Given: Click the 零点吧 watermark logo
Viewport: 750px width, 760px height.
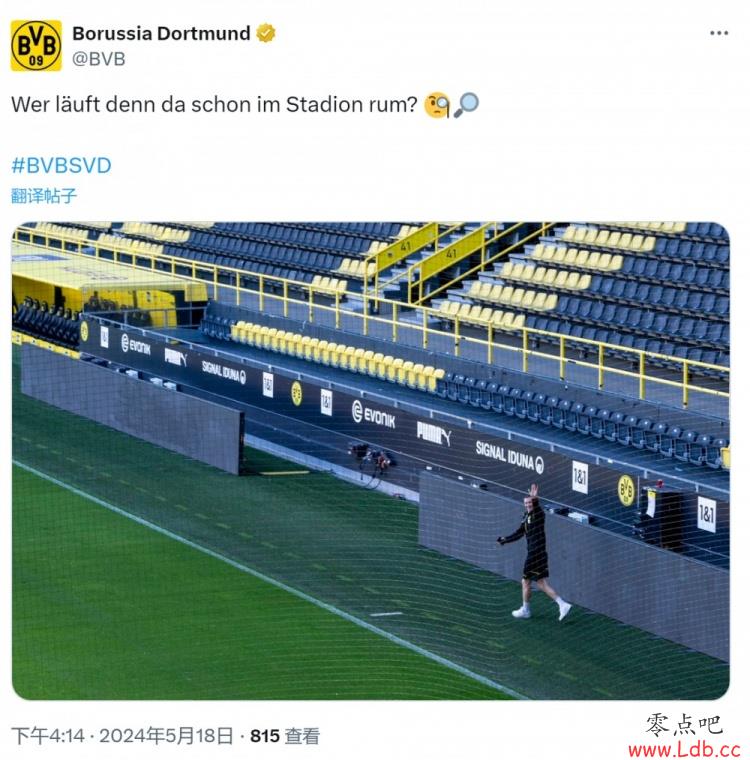Looking at the screenshot, I should tap(684, 725).
